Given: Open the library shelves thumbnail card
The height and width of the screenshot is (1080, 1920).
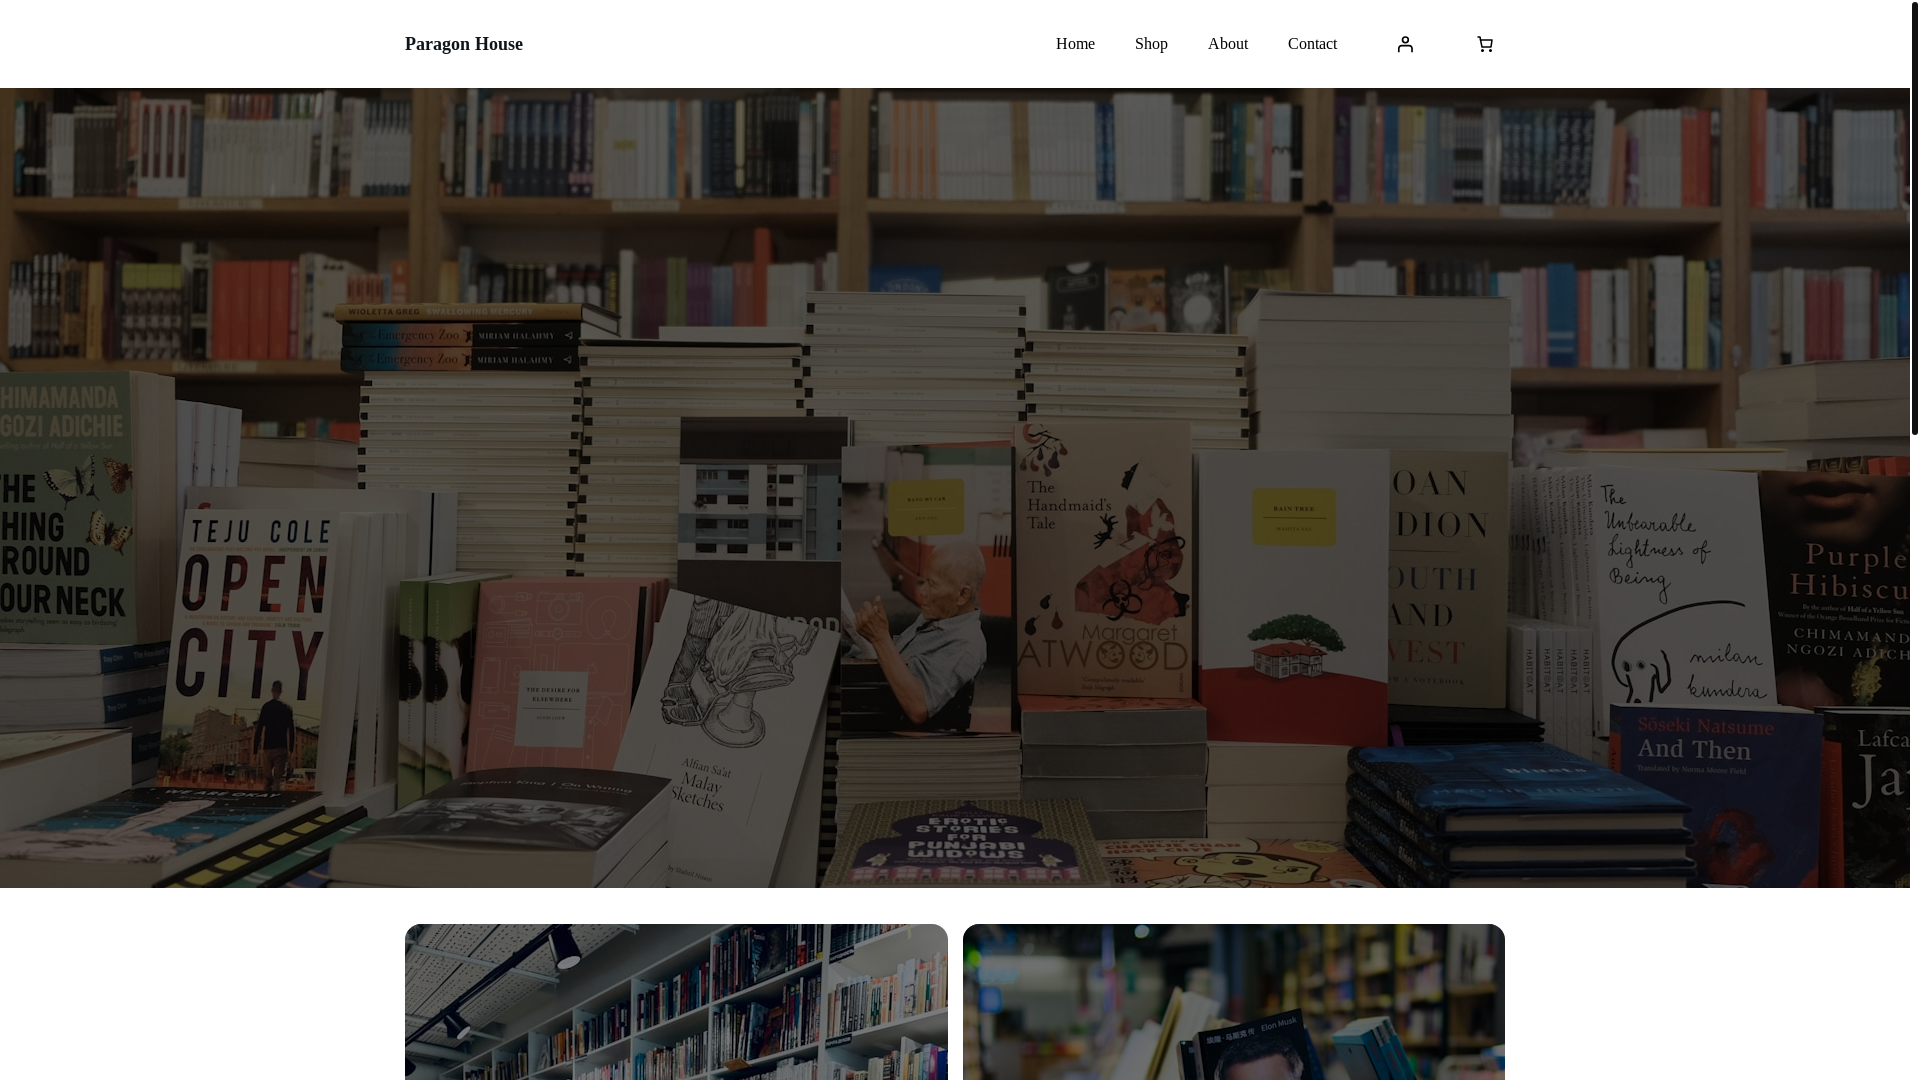Looking at the screenshot, I should [676, 1002].
